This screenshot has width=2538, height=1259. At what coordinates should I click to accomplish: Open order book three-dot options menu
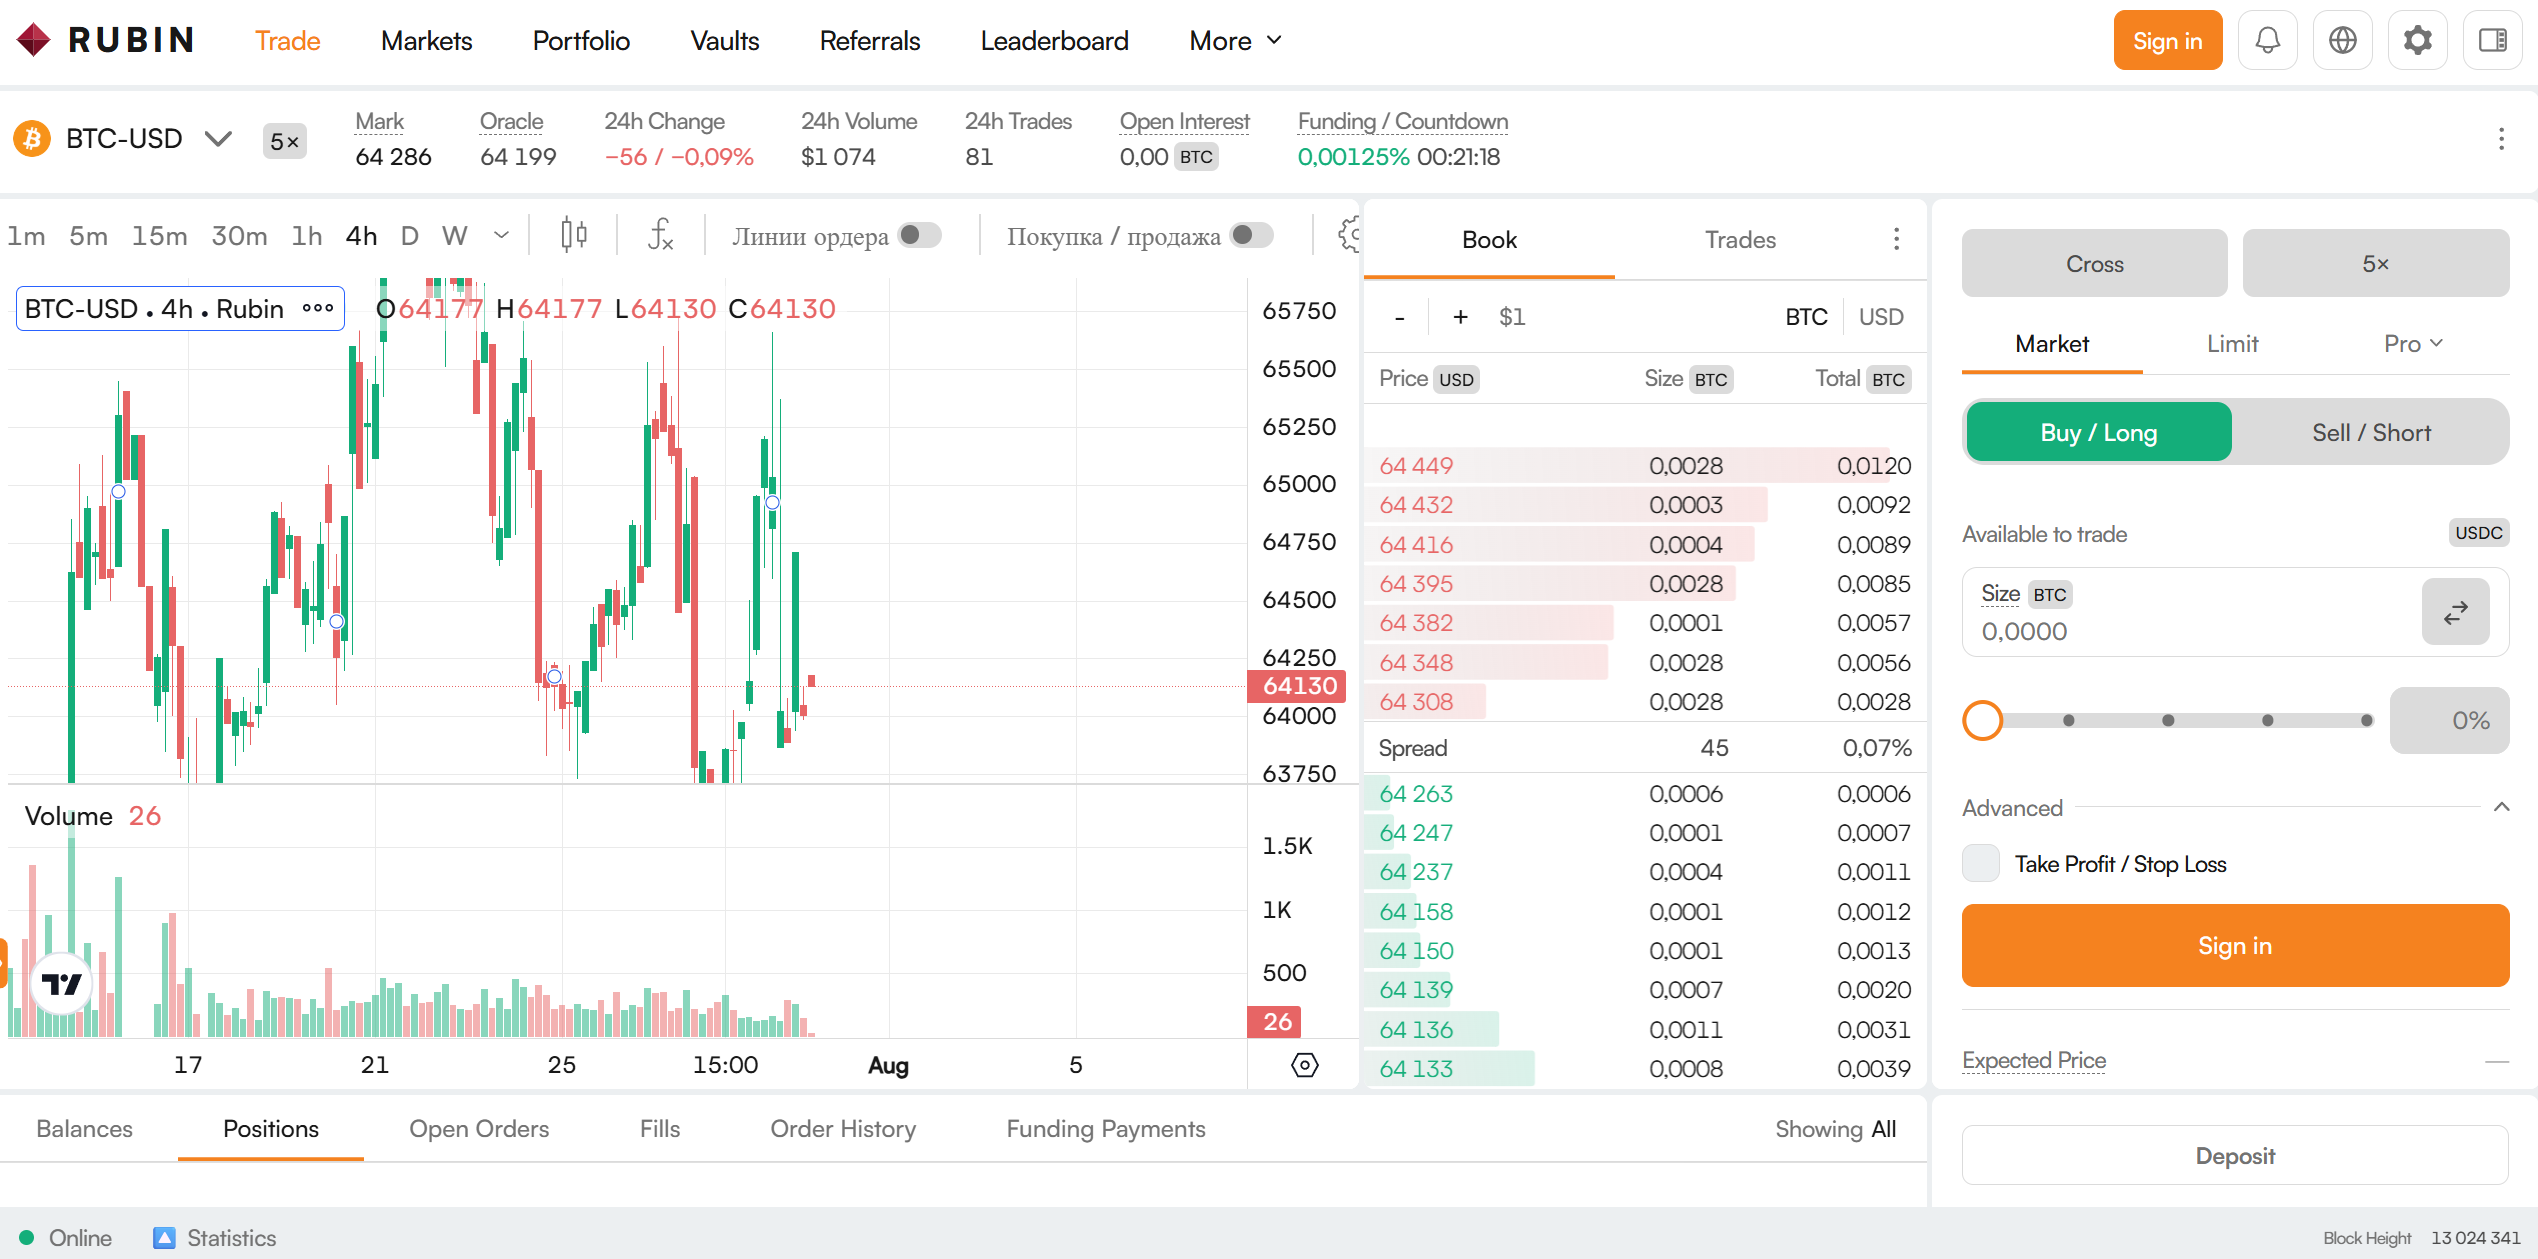tap(1896, 239)
